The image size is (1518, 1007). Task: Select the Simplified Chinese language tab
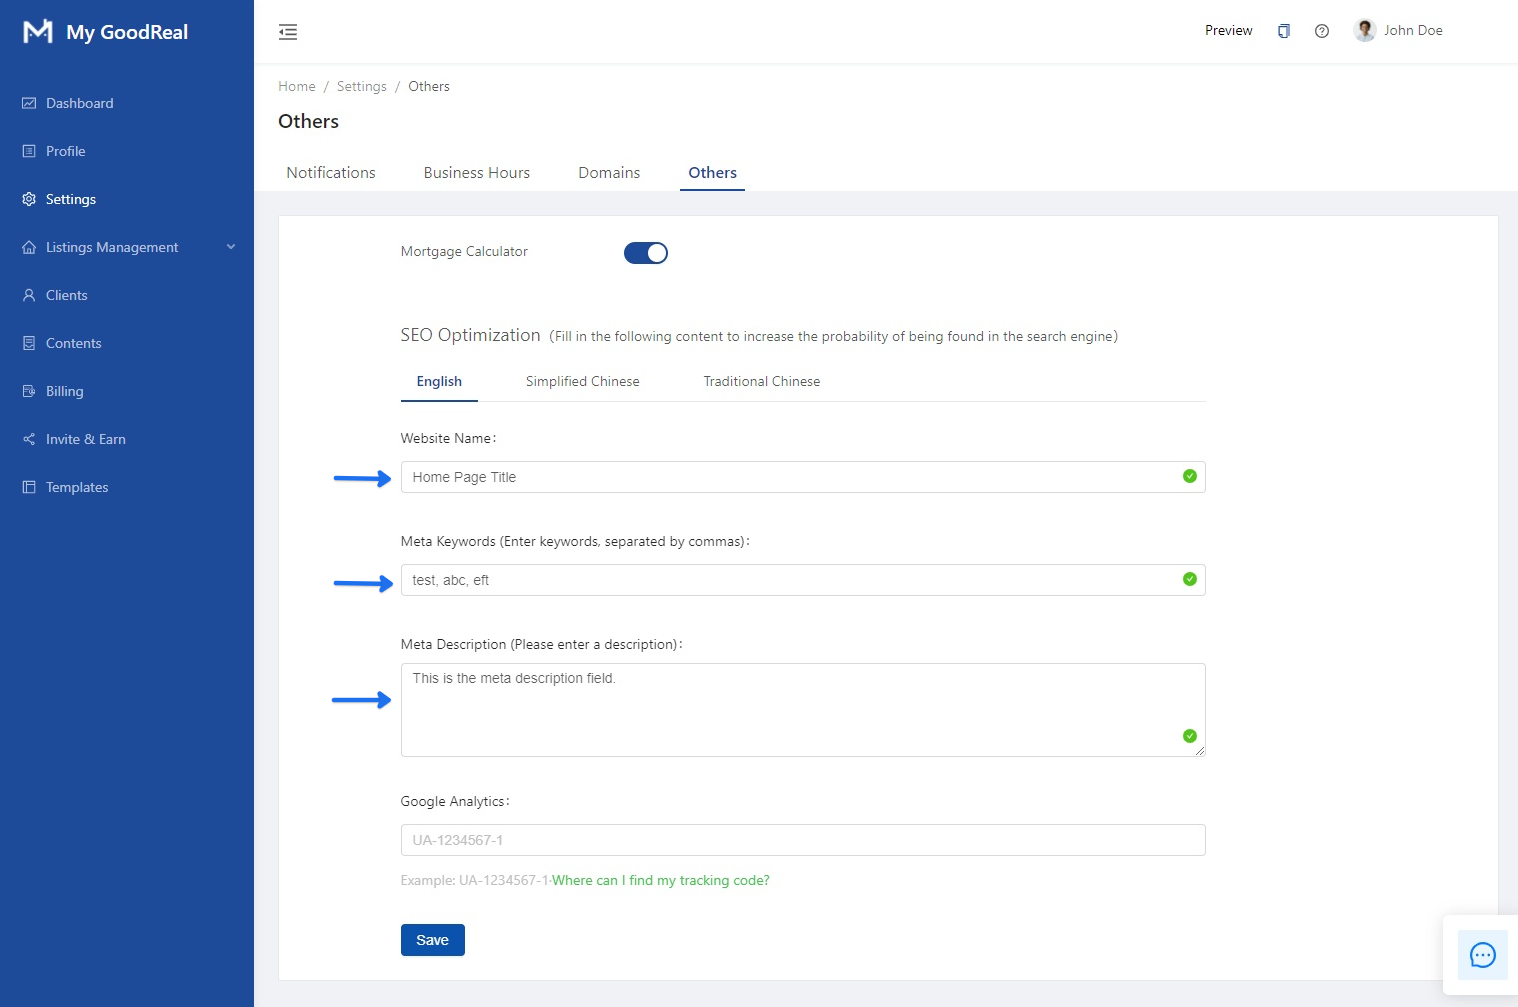click(x=582, y=381)
